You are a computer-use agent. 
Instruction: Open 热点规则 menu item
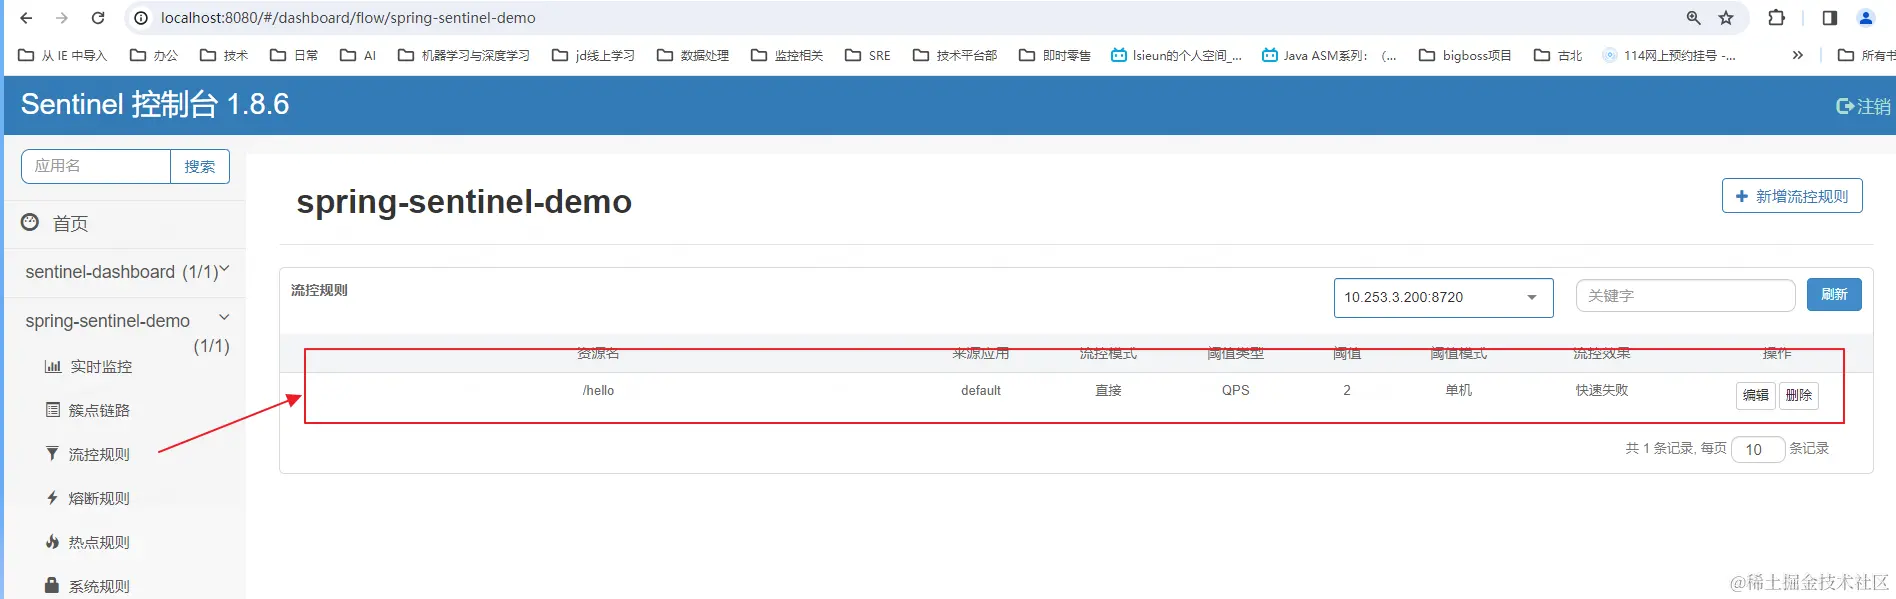coord(99,543)
